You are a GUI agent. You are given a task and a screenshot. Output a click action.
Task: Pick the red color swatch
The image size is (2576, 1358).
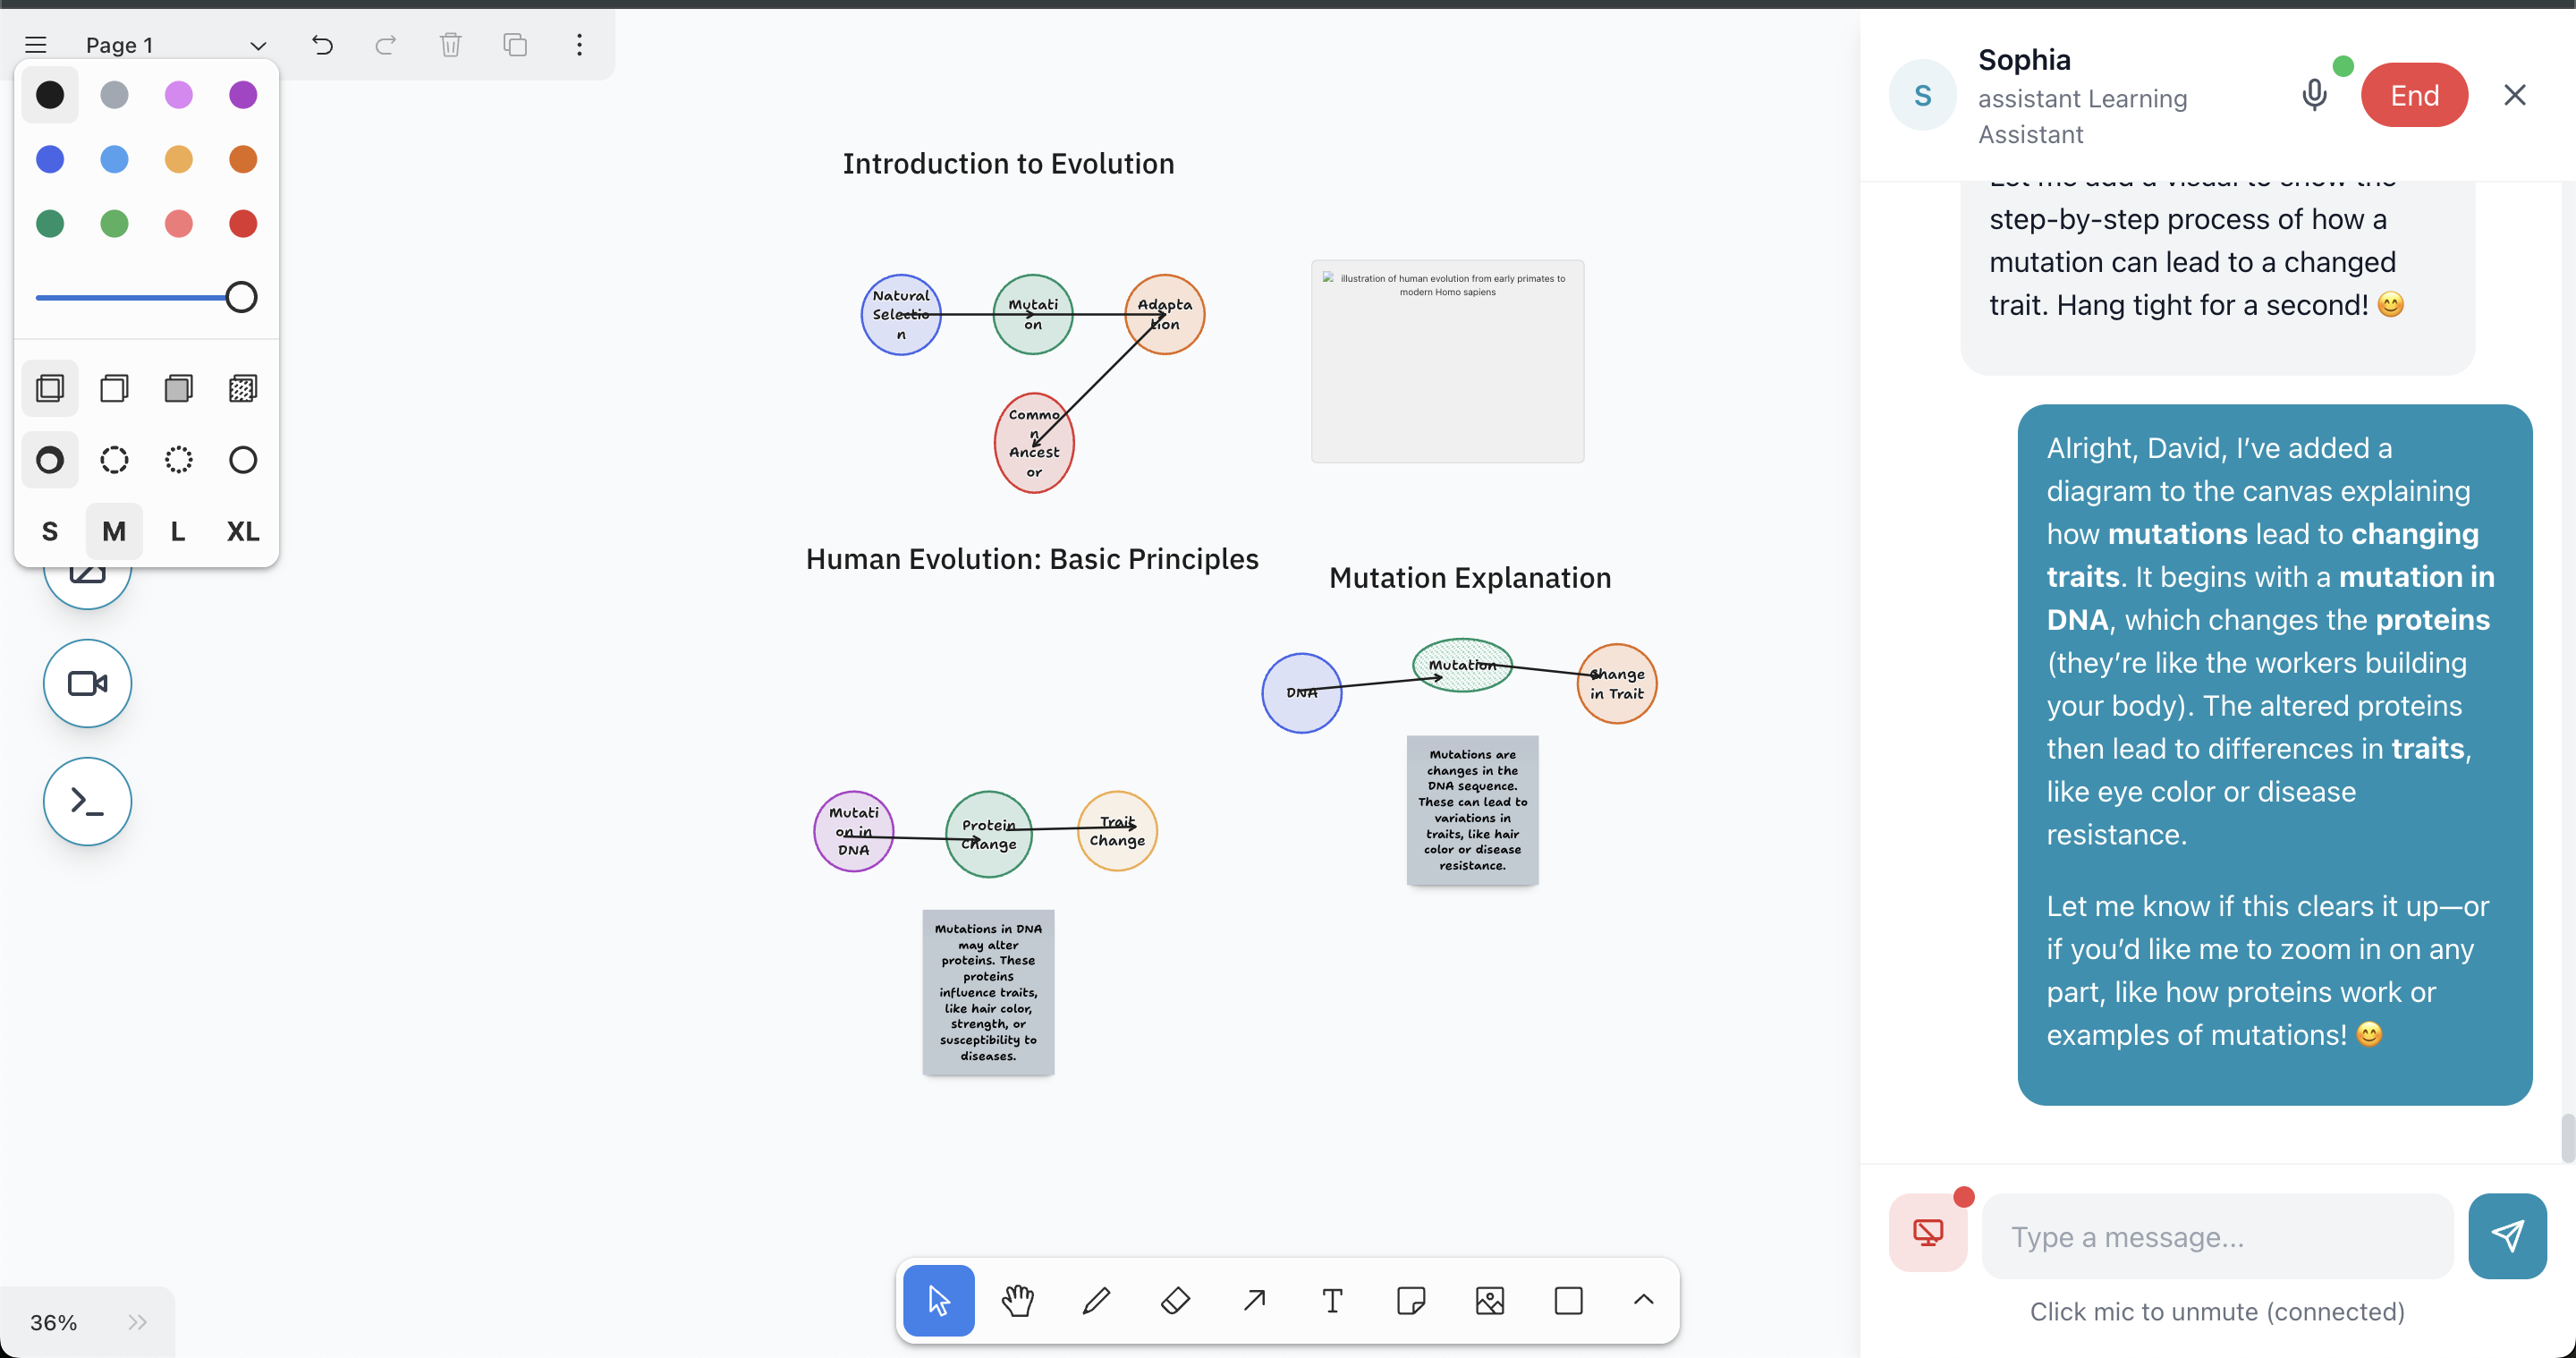pyautogui.click(x=242, y=224)
